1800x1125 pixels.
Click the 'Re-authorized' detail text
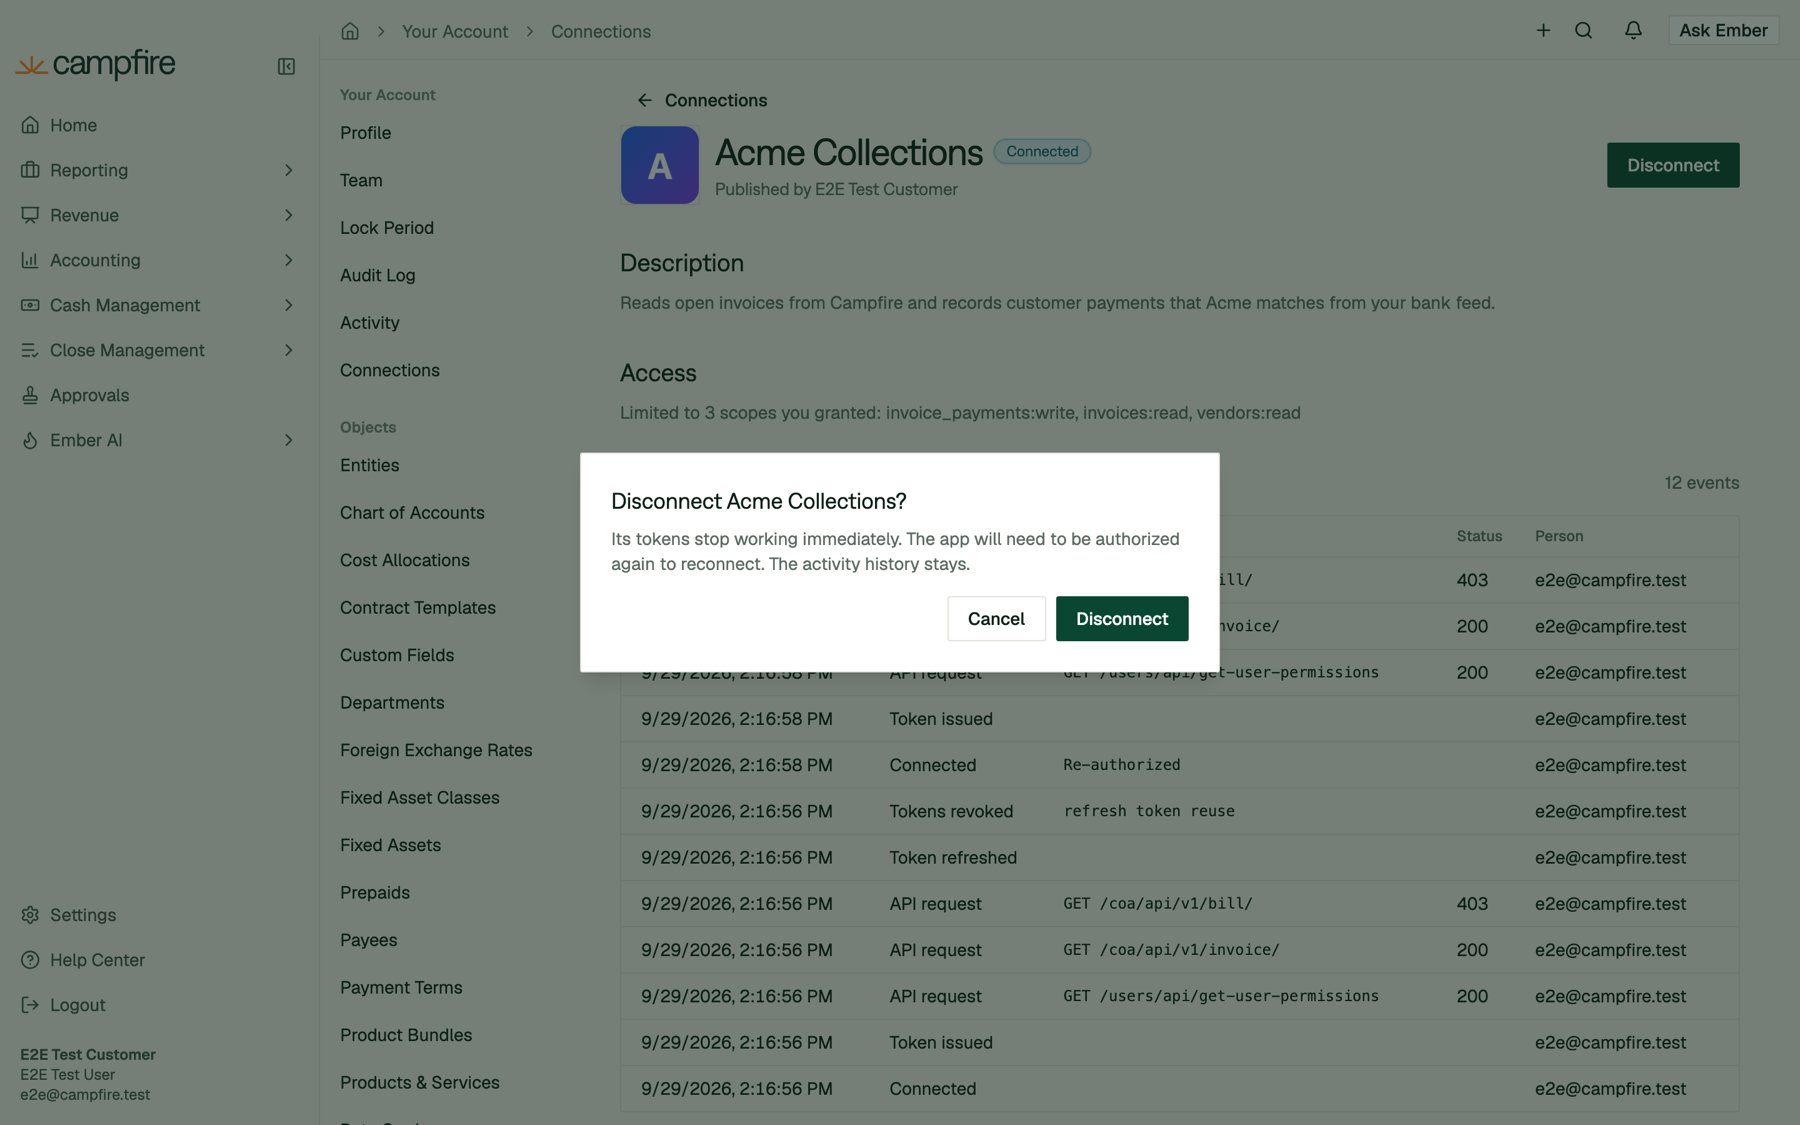click(1122, 765)
